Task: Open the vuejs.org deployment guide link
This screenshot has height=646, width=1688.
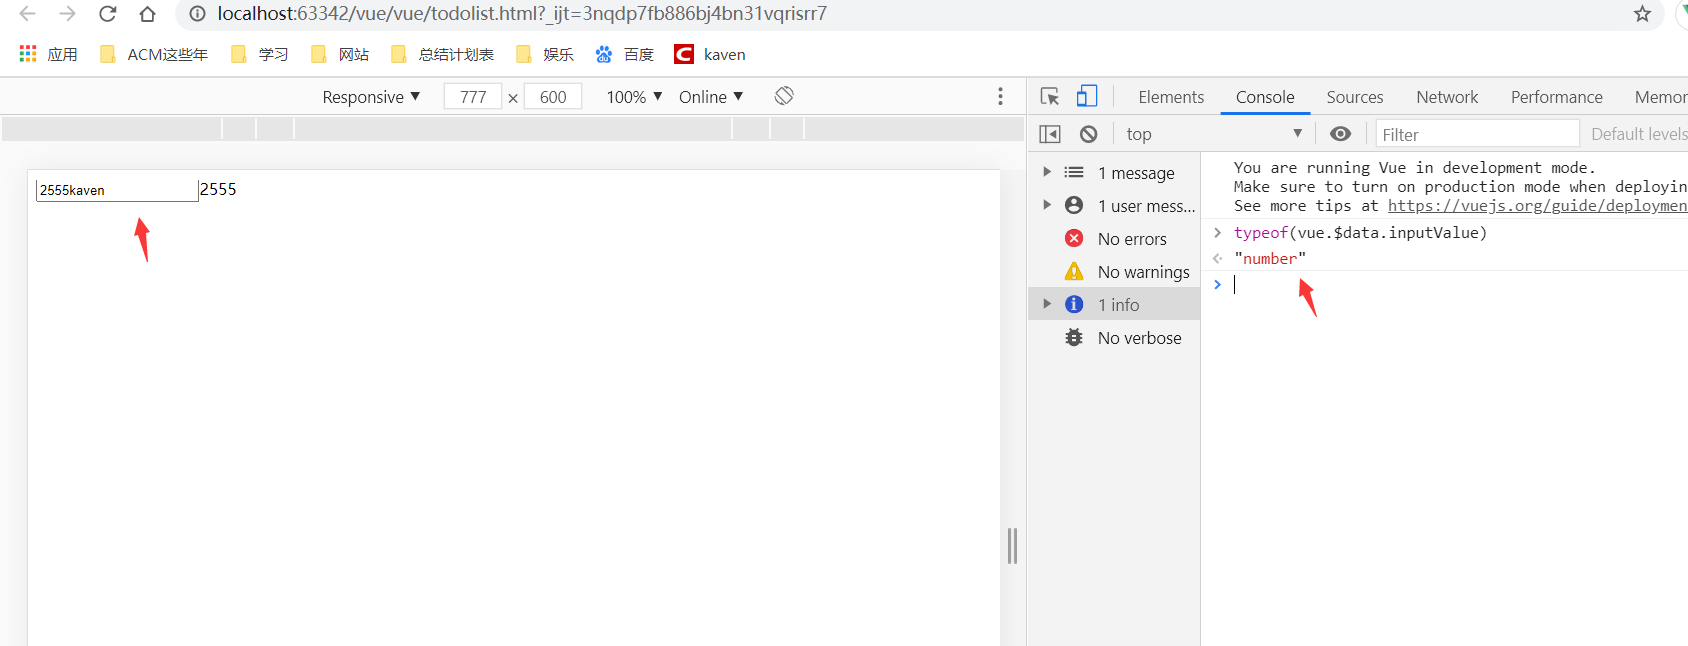Action: pyautogui.click(x=1537, y=206)
